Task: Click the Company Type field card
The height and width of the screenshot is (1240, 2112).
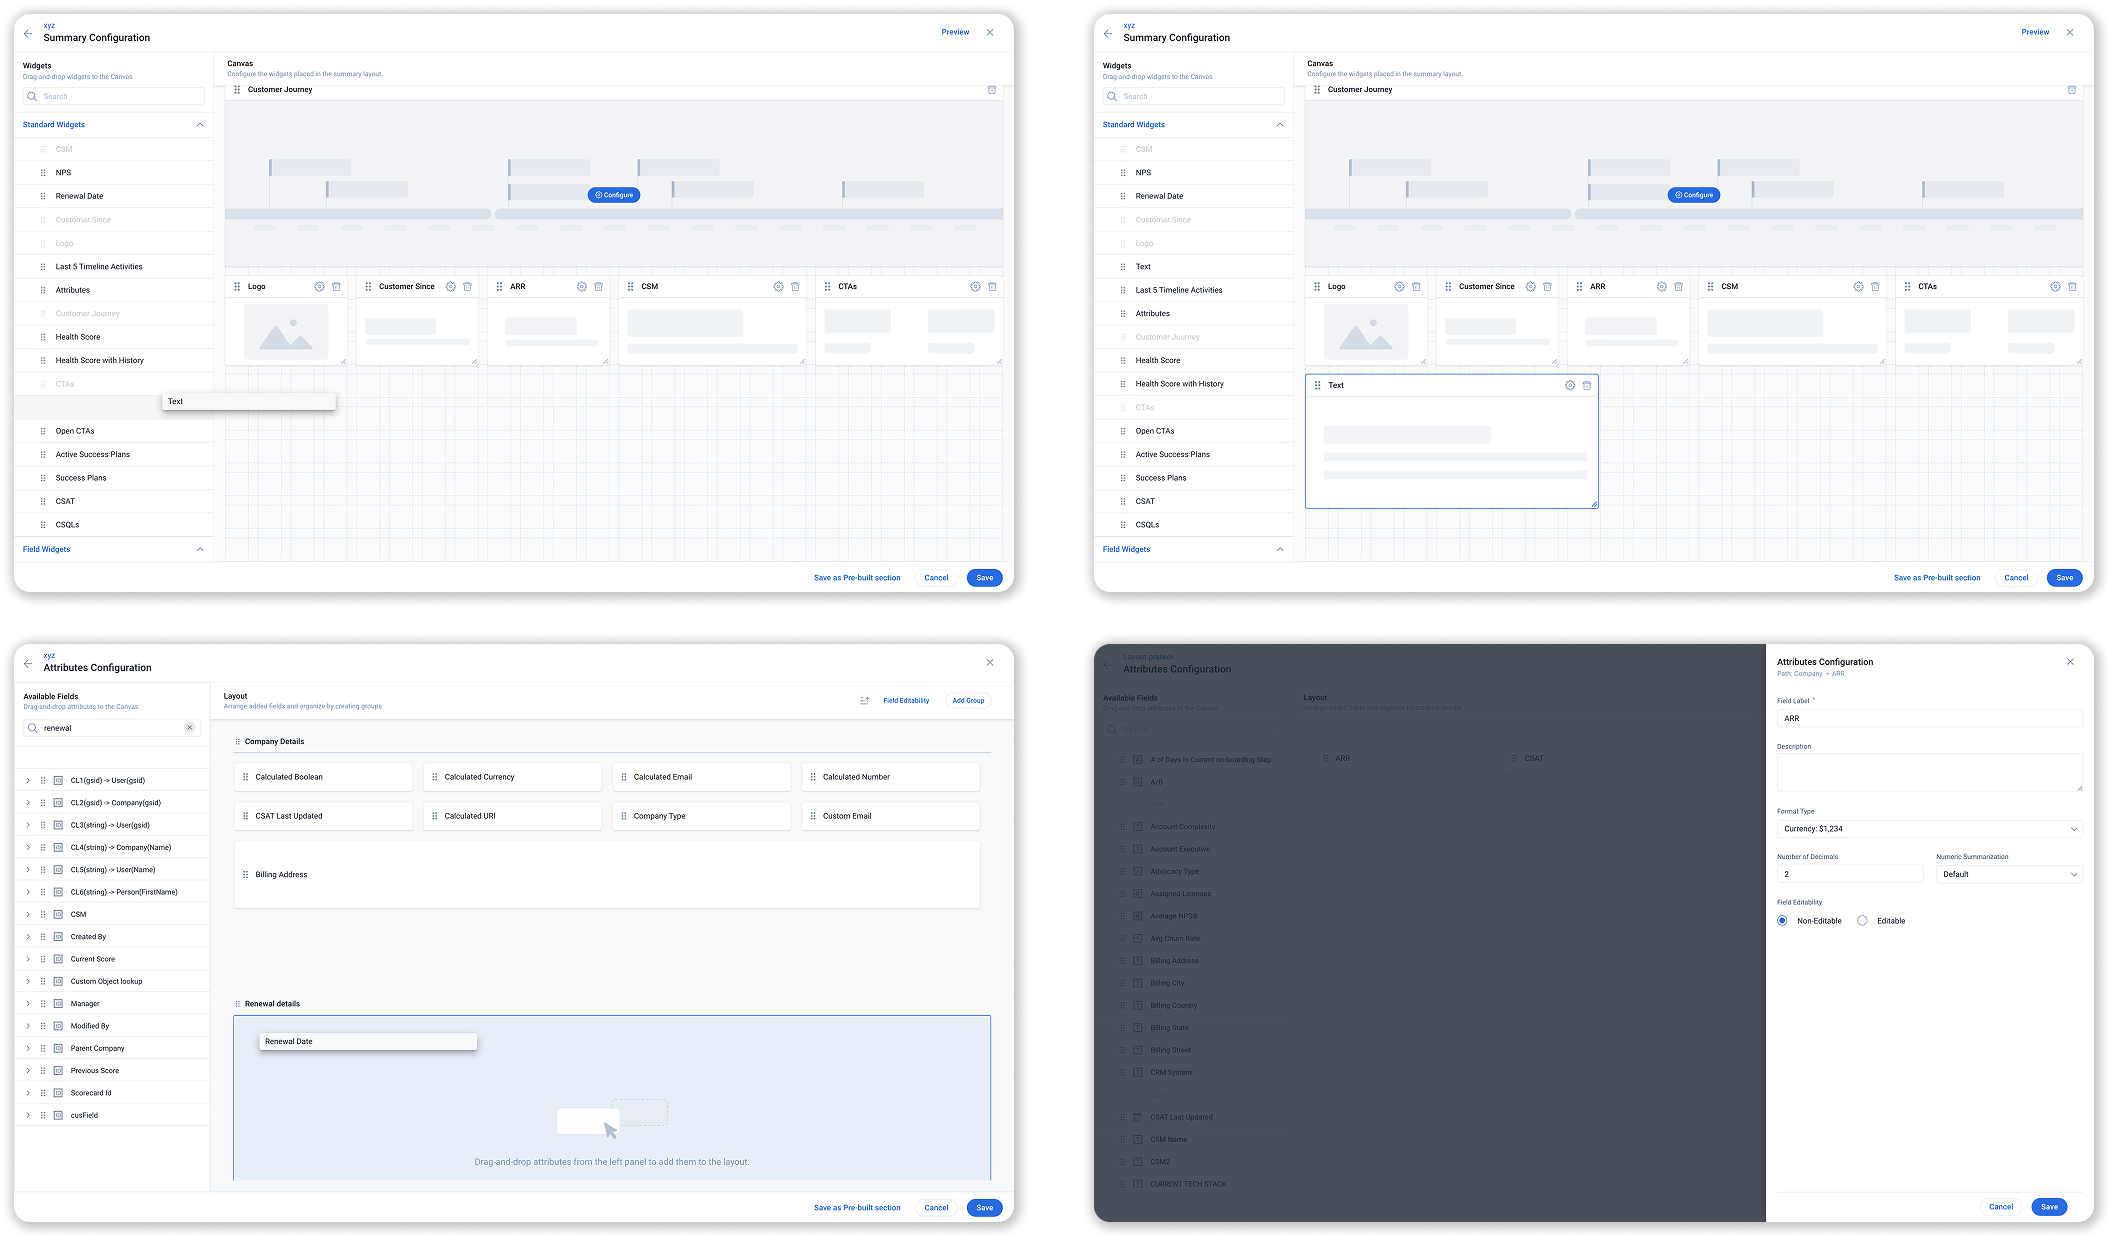Action: [701, 816]
